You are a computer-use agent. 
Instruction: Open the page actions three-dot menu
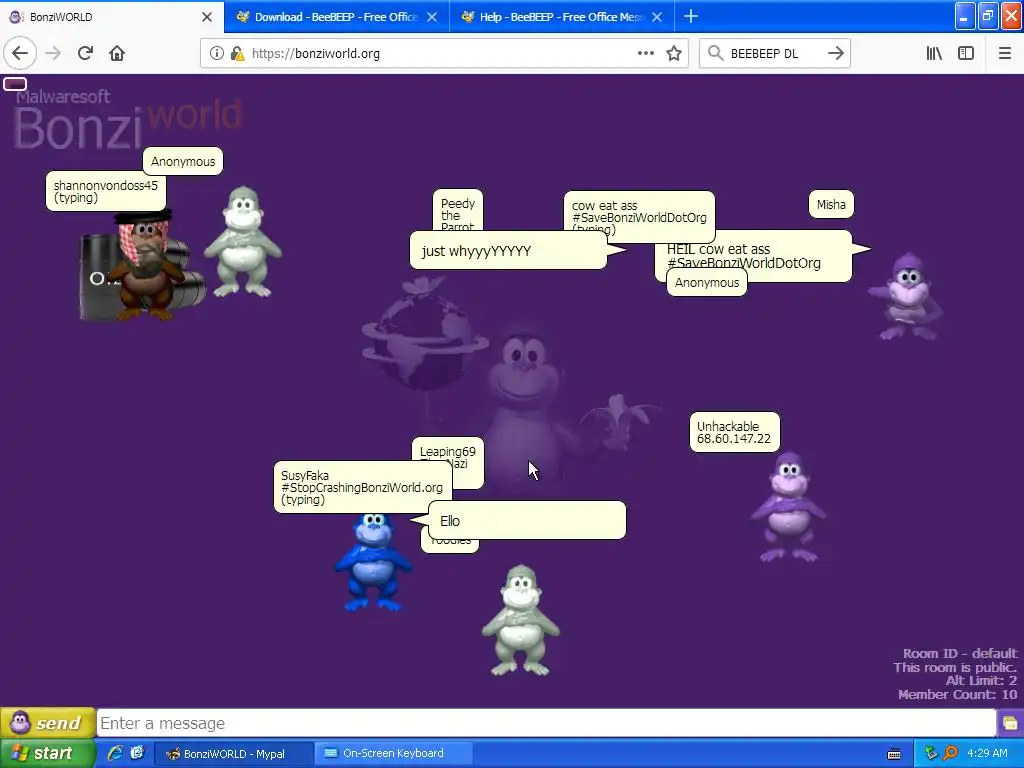(x=645, y=54)
